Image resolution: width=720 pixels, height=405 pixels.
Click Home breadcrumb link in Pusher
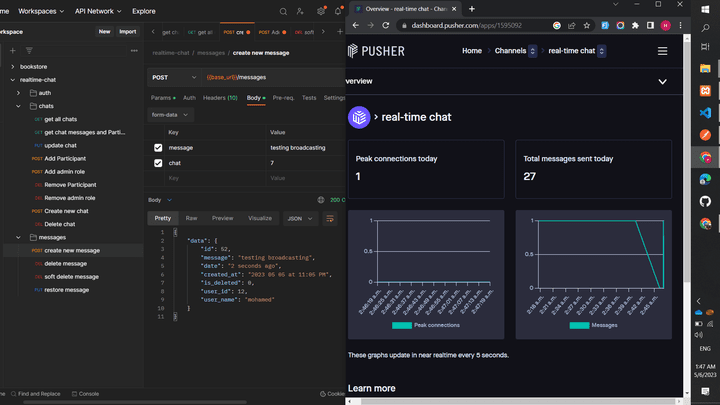coord(472,51)
